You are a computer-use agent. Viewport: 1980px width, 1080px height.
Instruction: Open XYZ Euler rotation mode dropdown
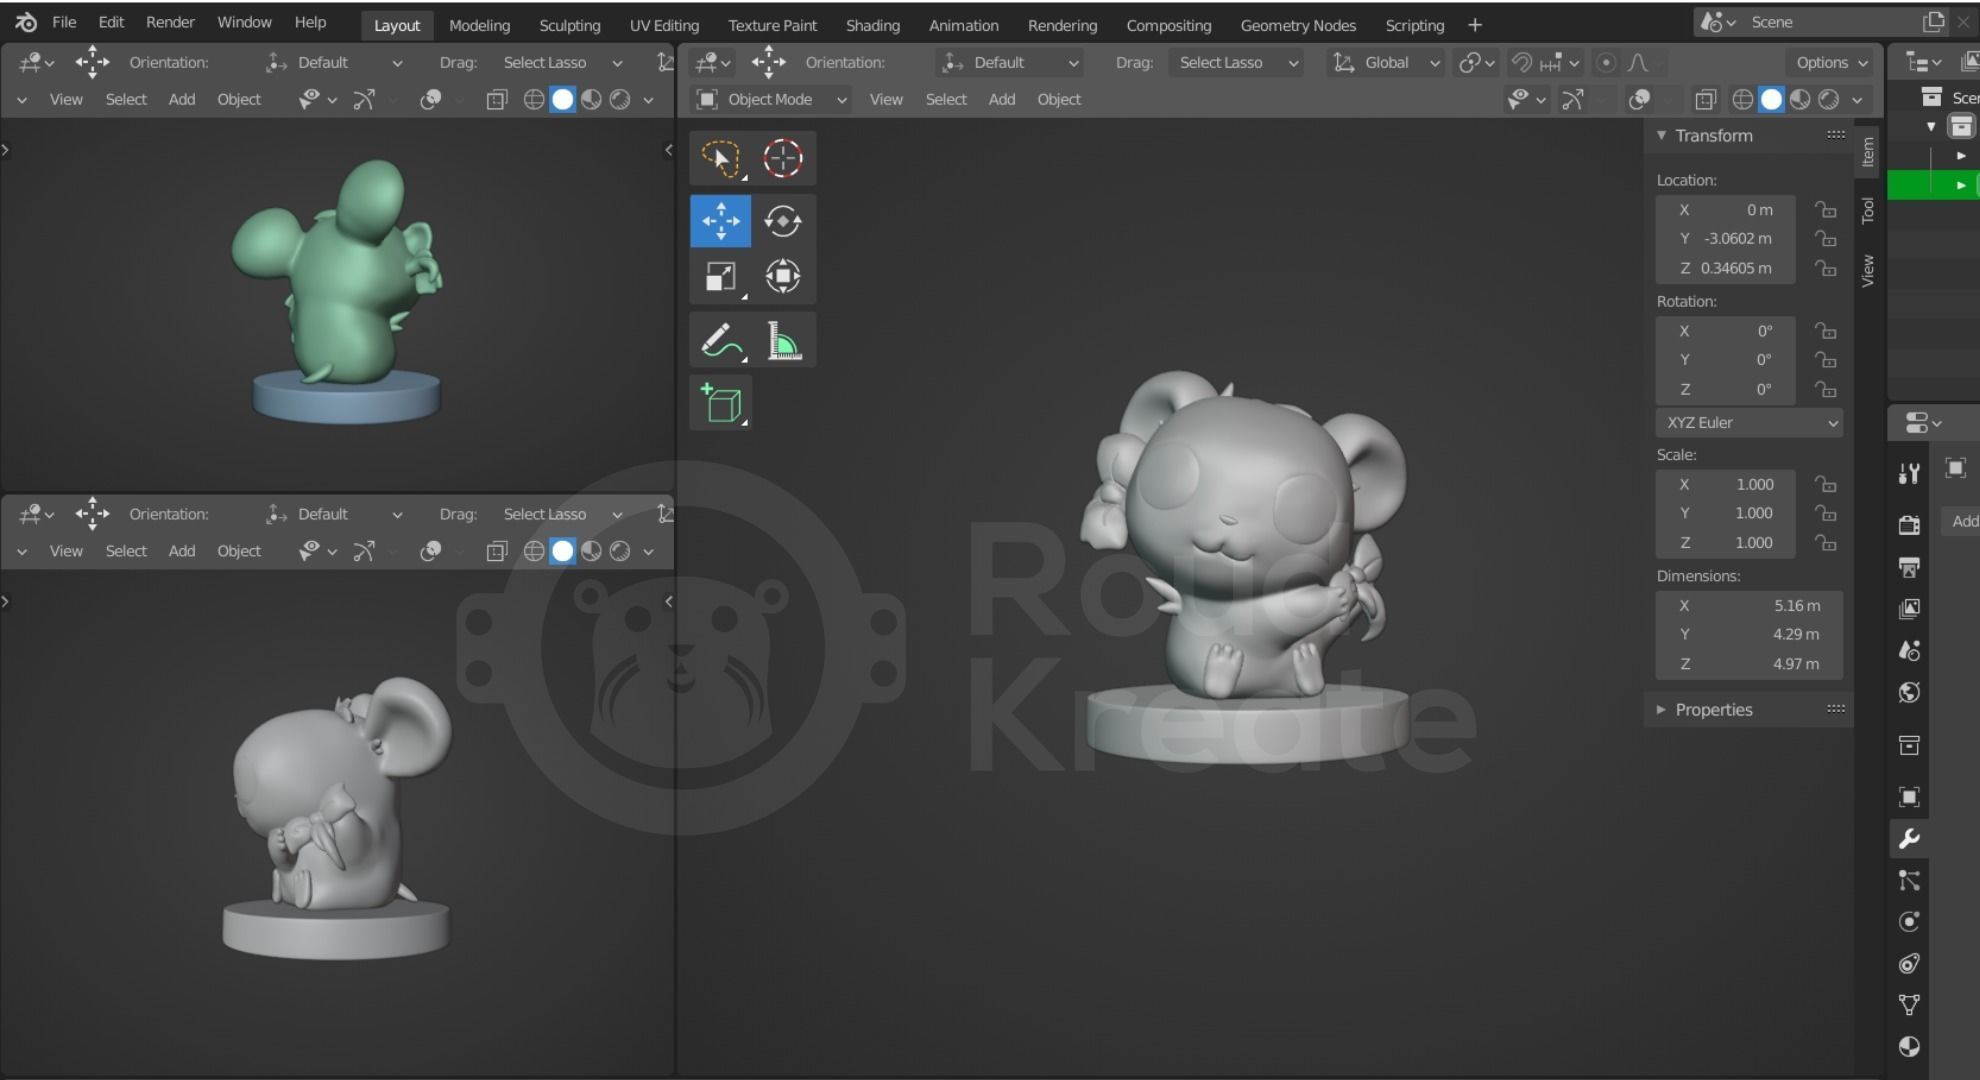1750,422
